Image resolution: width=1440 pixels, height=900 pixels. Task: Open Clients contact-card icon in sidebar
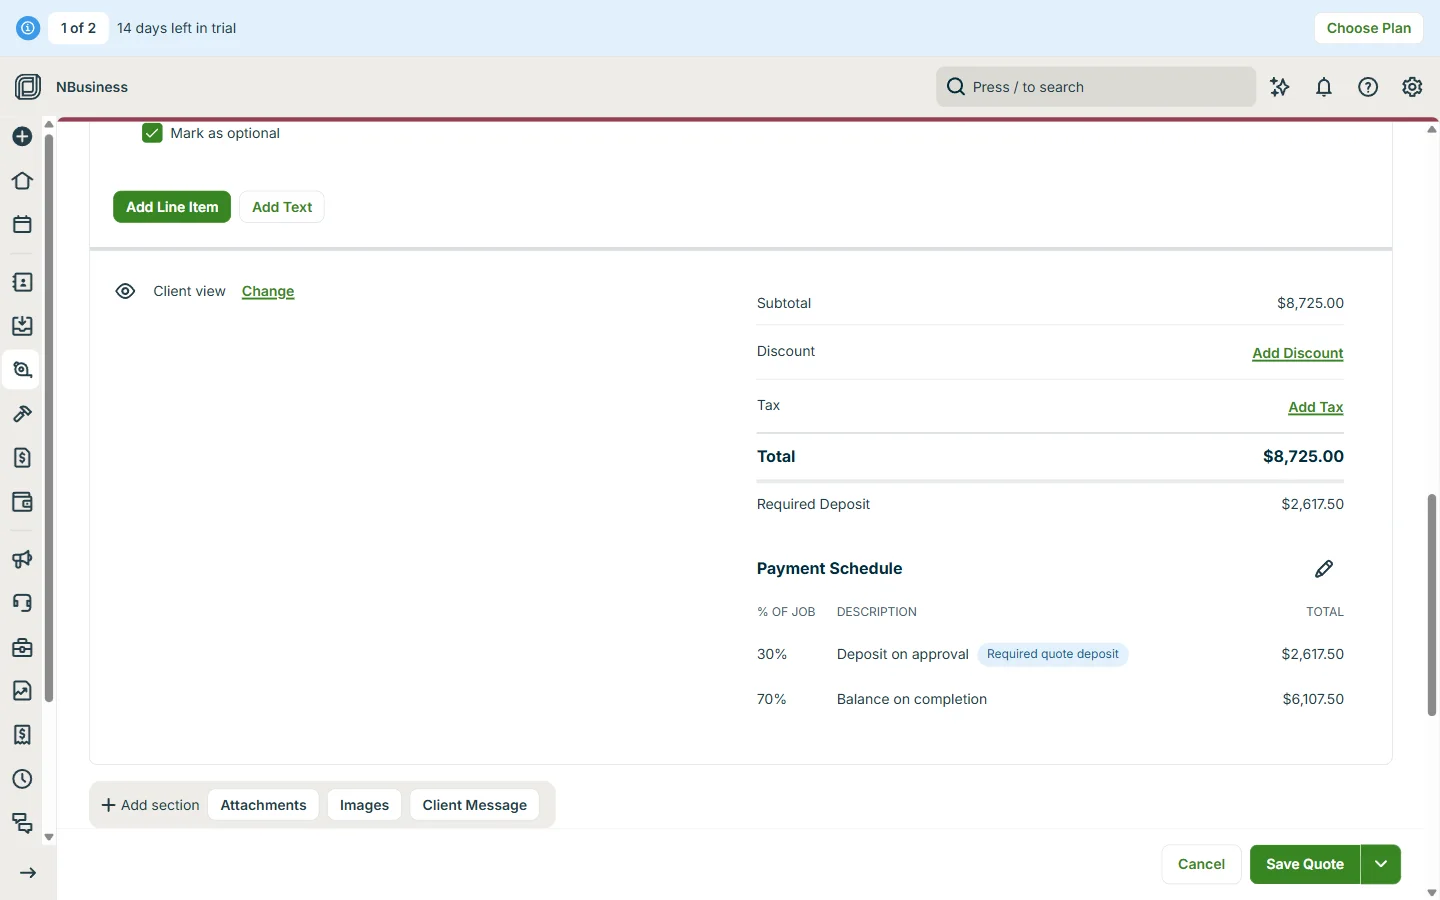pyautogui.click(x=22, y=282)
